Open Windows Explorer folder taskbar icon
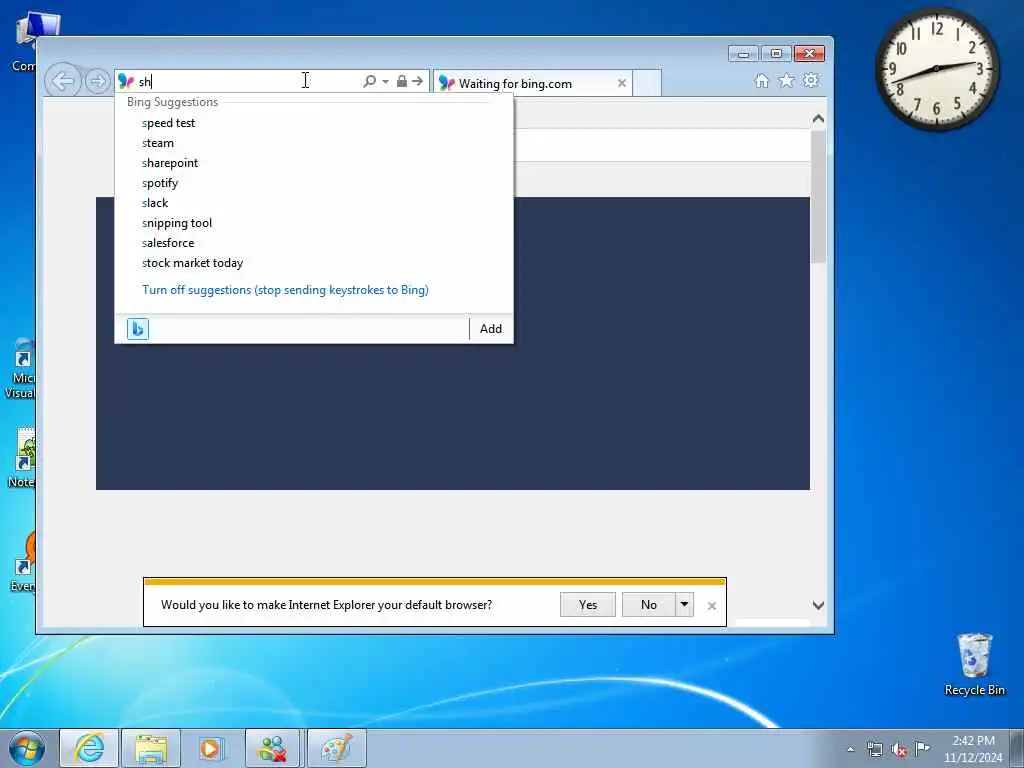The height and width of the screenshot is (768, 1024). (151, 748)
